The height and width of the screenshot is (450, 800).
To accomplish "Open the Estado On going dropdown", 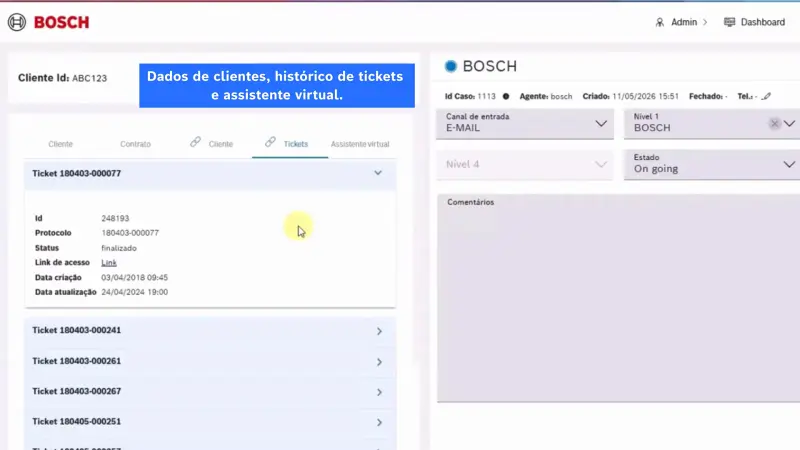I will 712,164.
